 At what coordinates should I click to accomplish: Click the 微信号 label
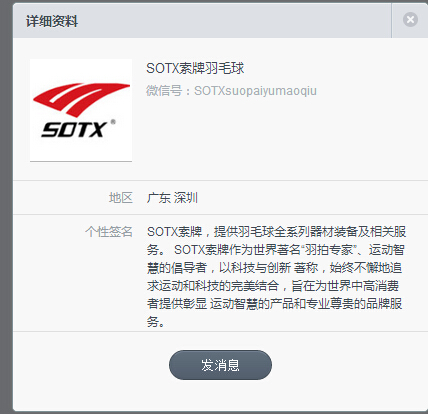tap(164, 91)
